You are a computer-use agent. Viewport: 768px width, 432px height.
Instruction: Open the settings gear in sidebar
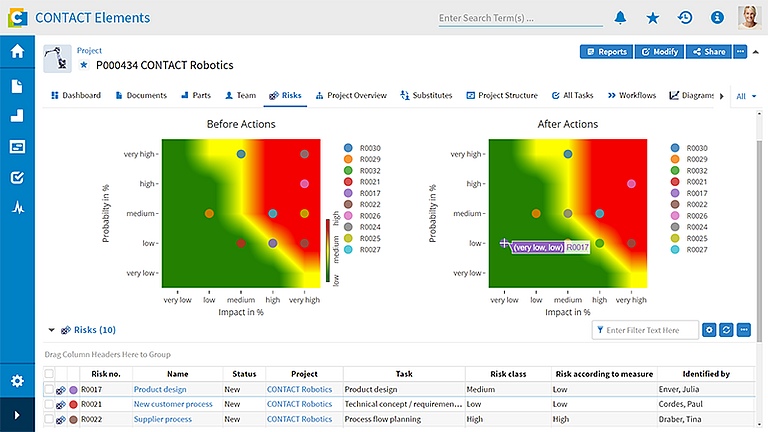tap(17, 381)
